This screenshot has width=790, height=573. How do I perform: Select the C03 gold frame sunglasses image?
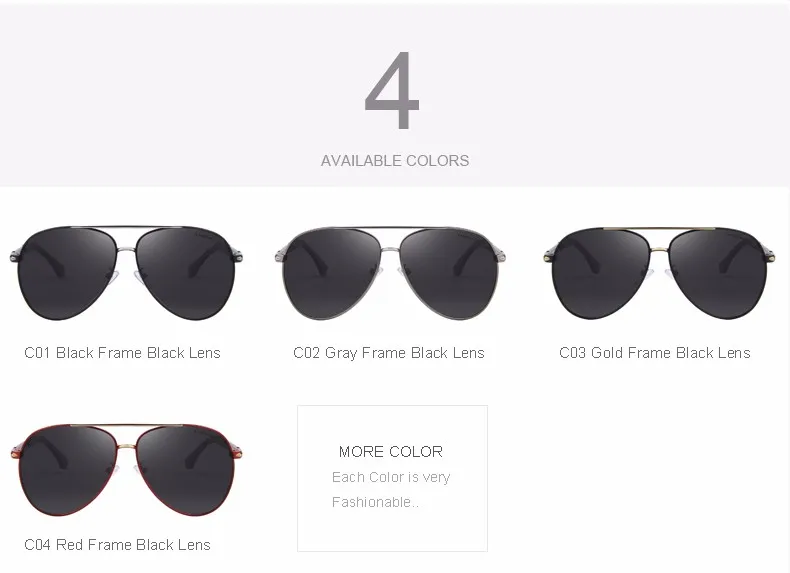[x=659, y=273]
